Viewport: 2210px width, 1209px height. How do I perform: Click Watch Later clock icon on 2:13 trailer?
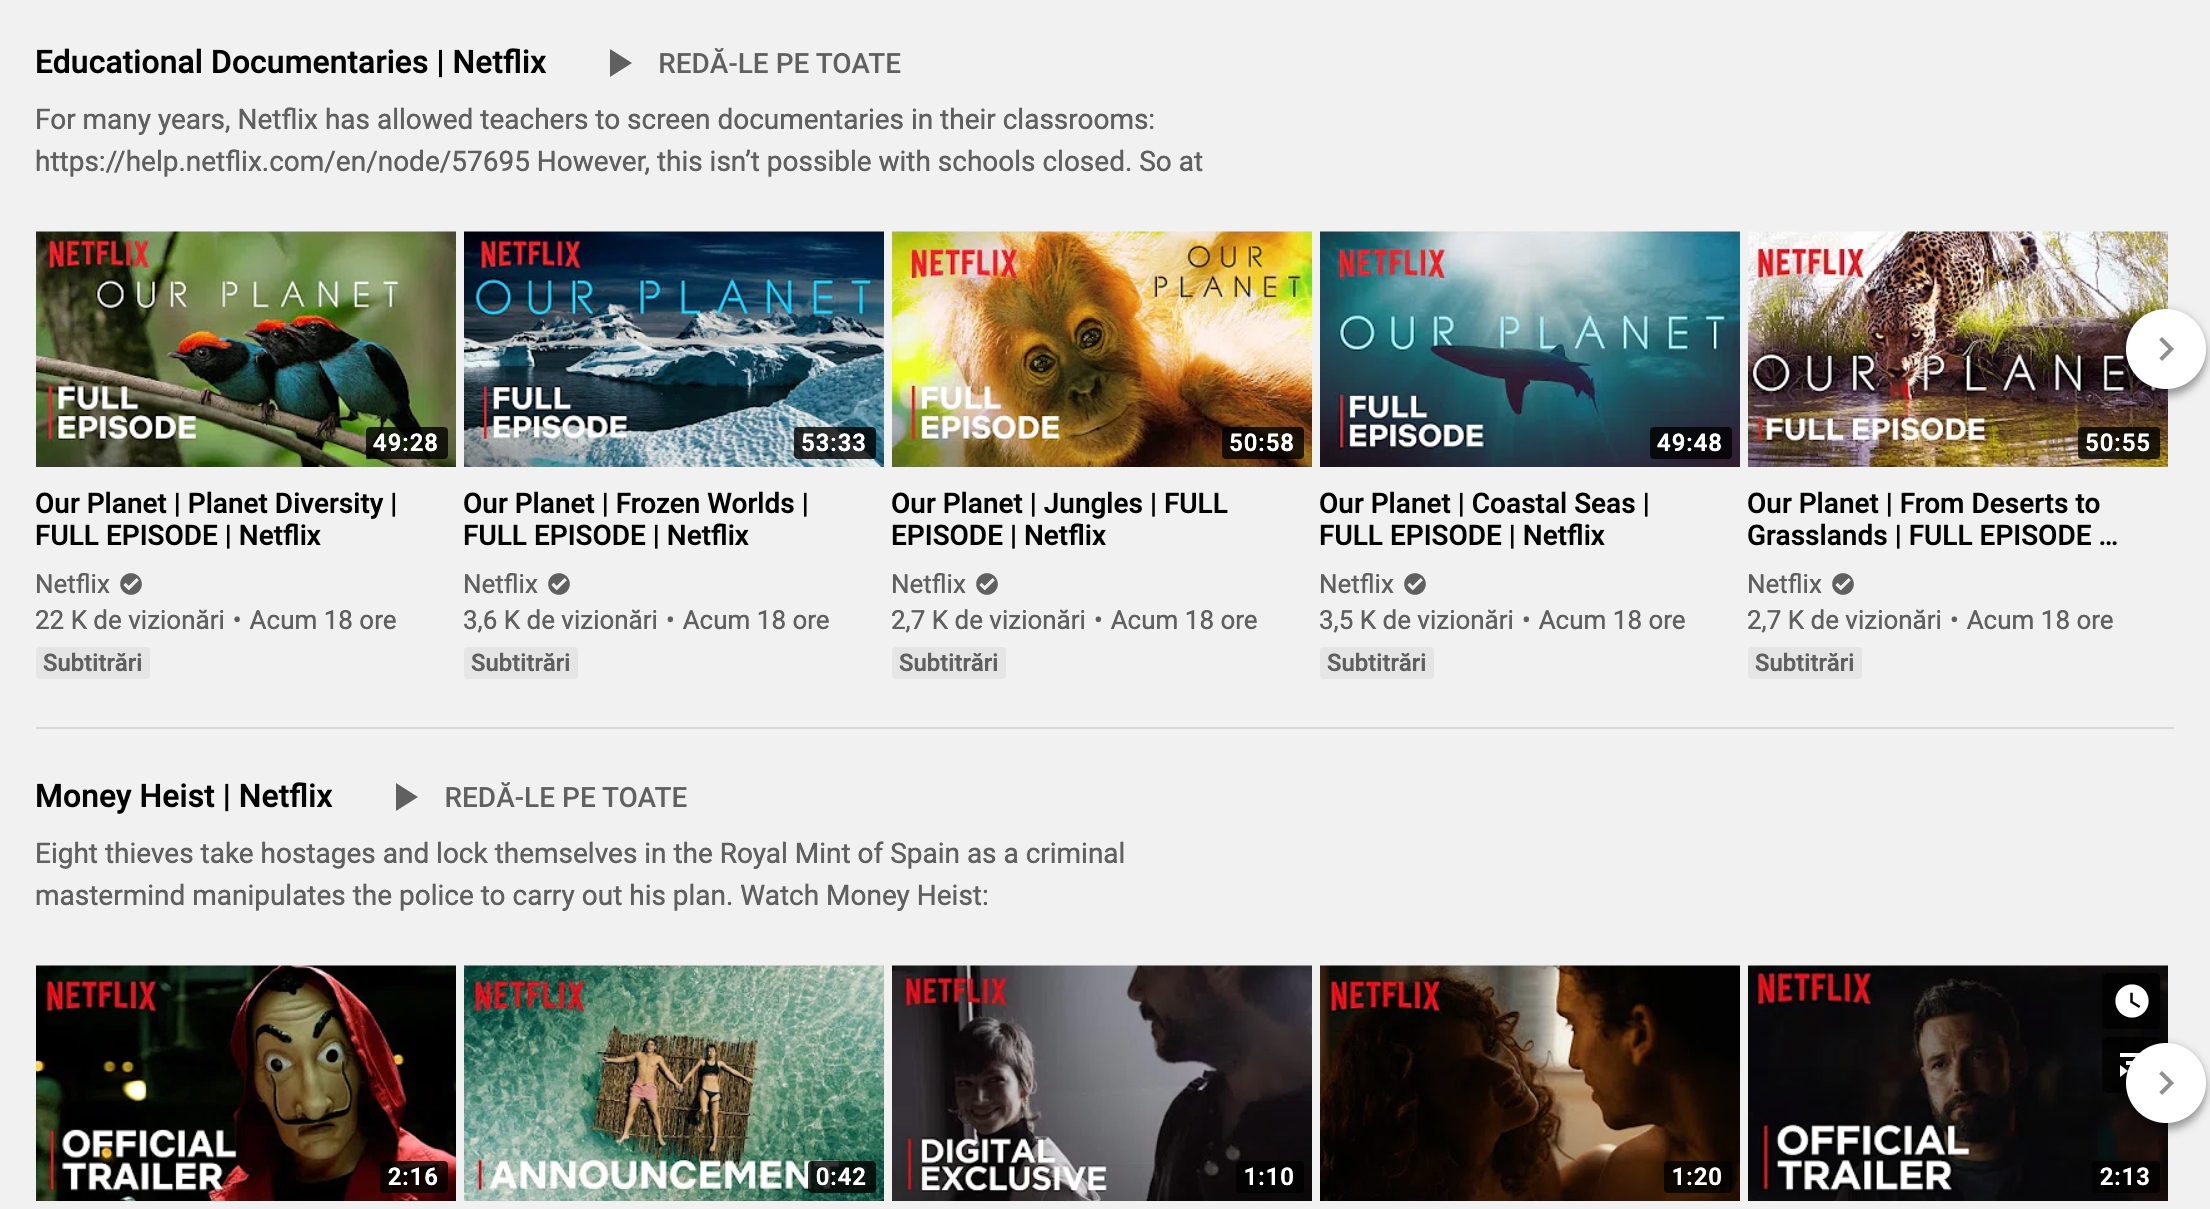[2132, 1001]
